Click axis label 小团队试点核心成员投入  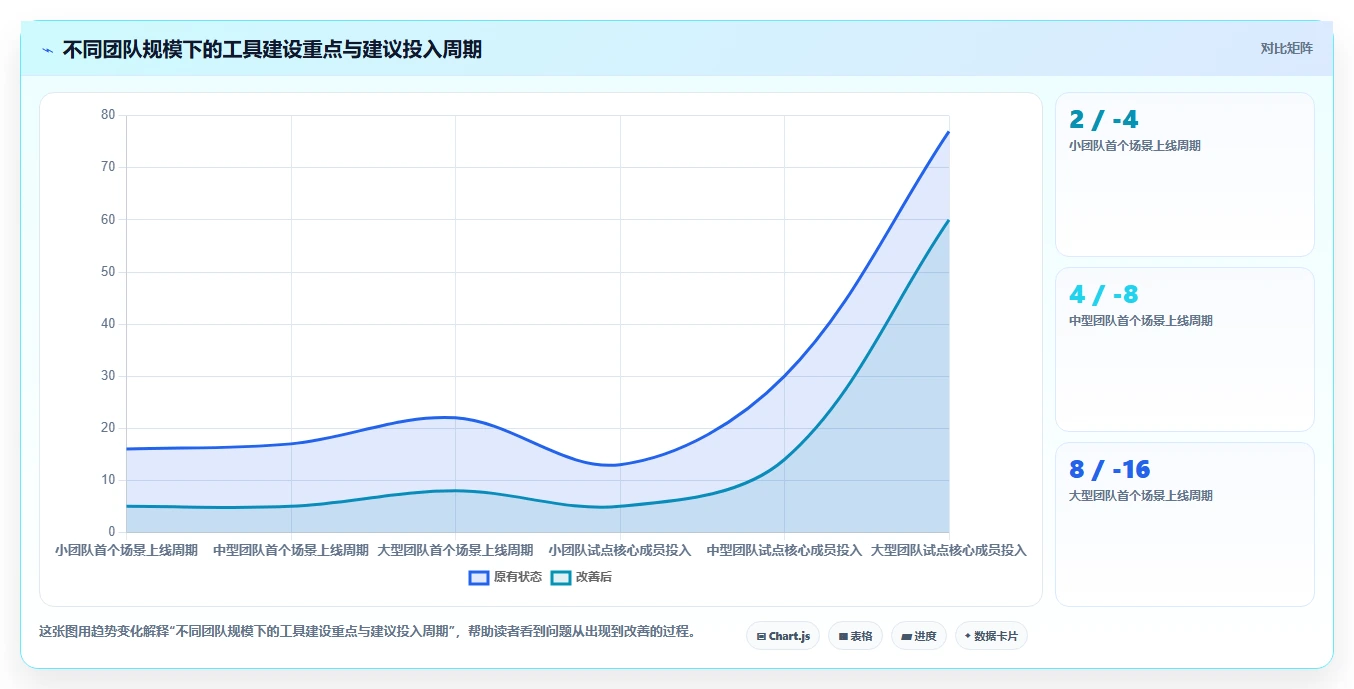pyautogui.click(x=620, y=550)
